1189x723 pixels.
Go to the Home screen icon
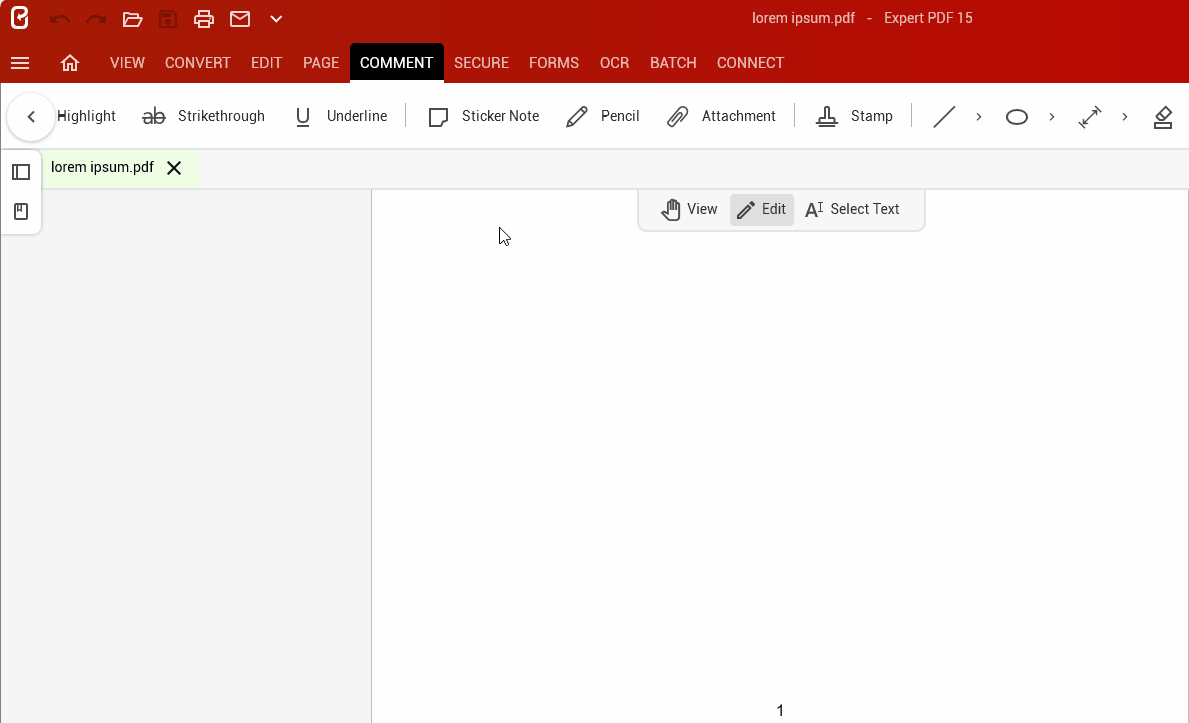point(70,63)
